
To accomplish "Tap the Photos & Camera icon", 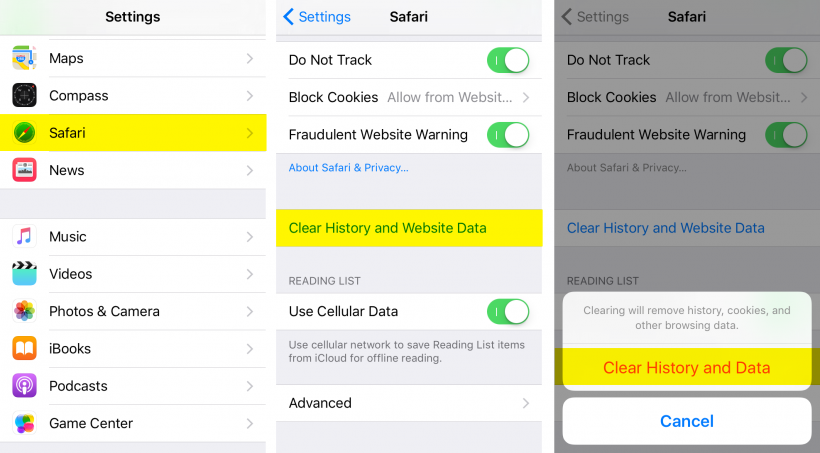I will pos(25,311).
